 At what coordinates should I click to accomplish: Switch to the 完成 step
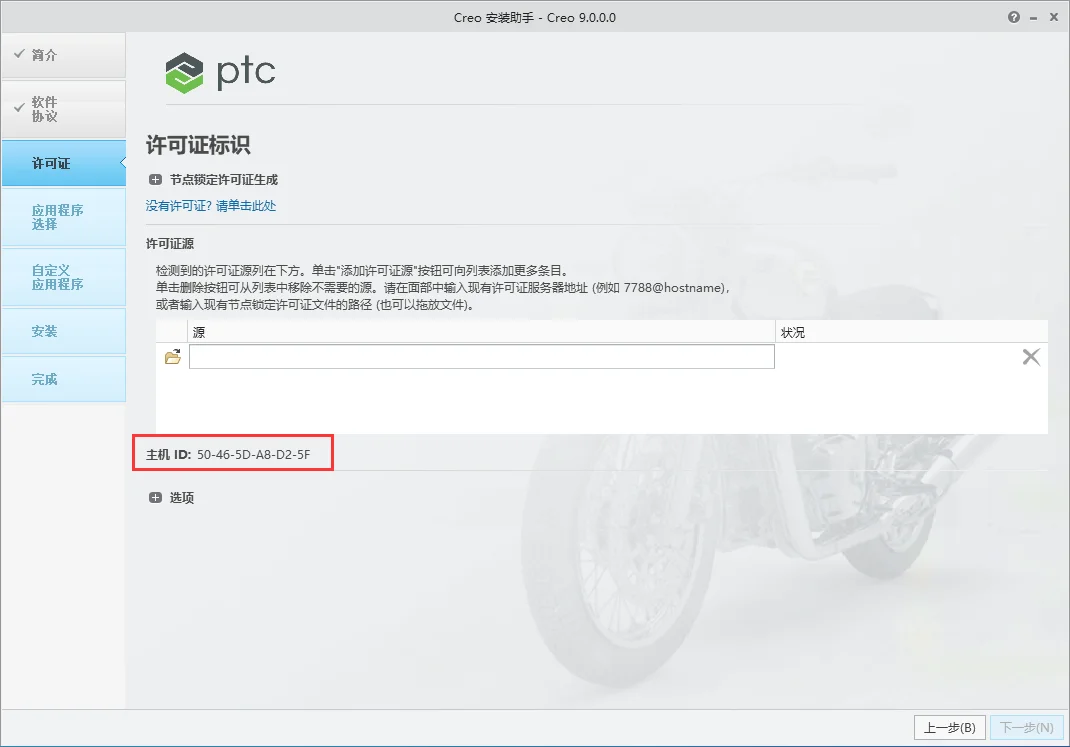click(63, 379)
